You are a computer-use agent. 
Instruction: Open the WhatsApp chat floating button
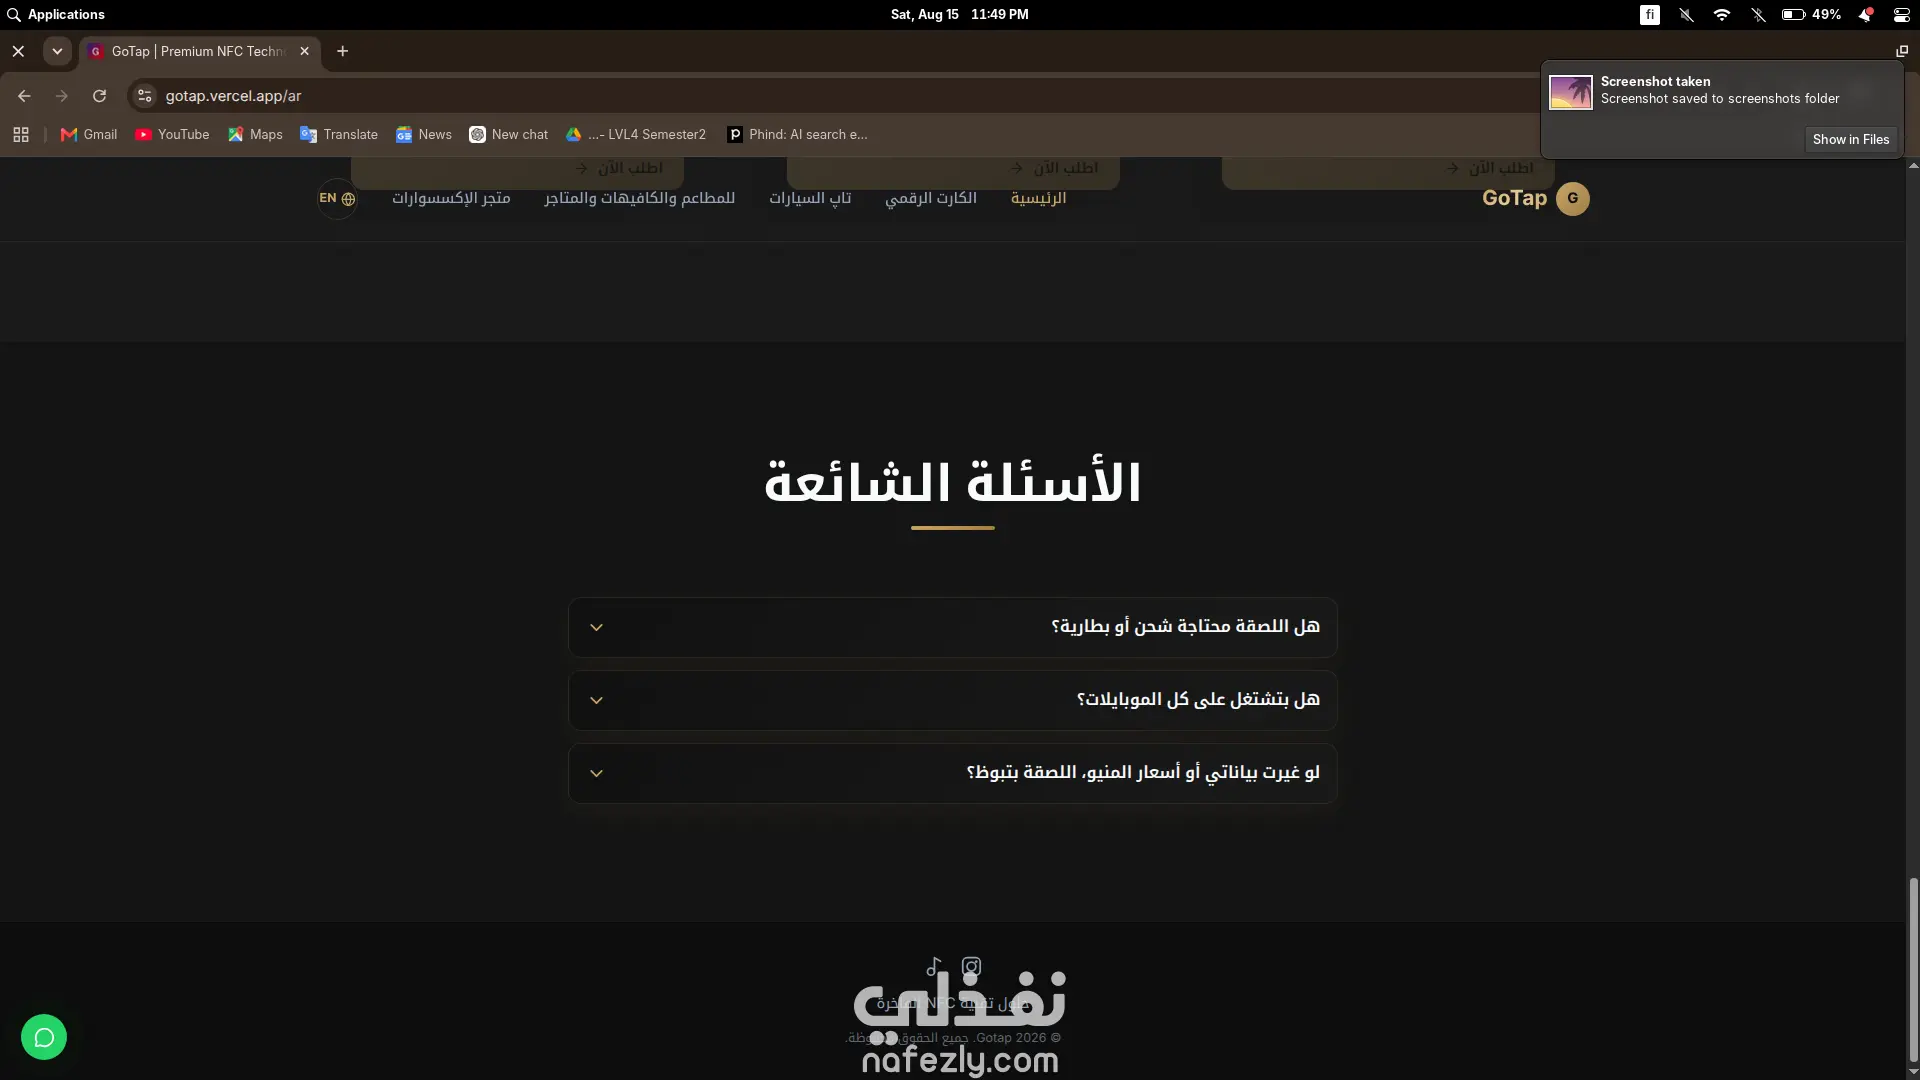coord(44,1037)
